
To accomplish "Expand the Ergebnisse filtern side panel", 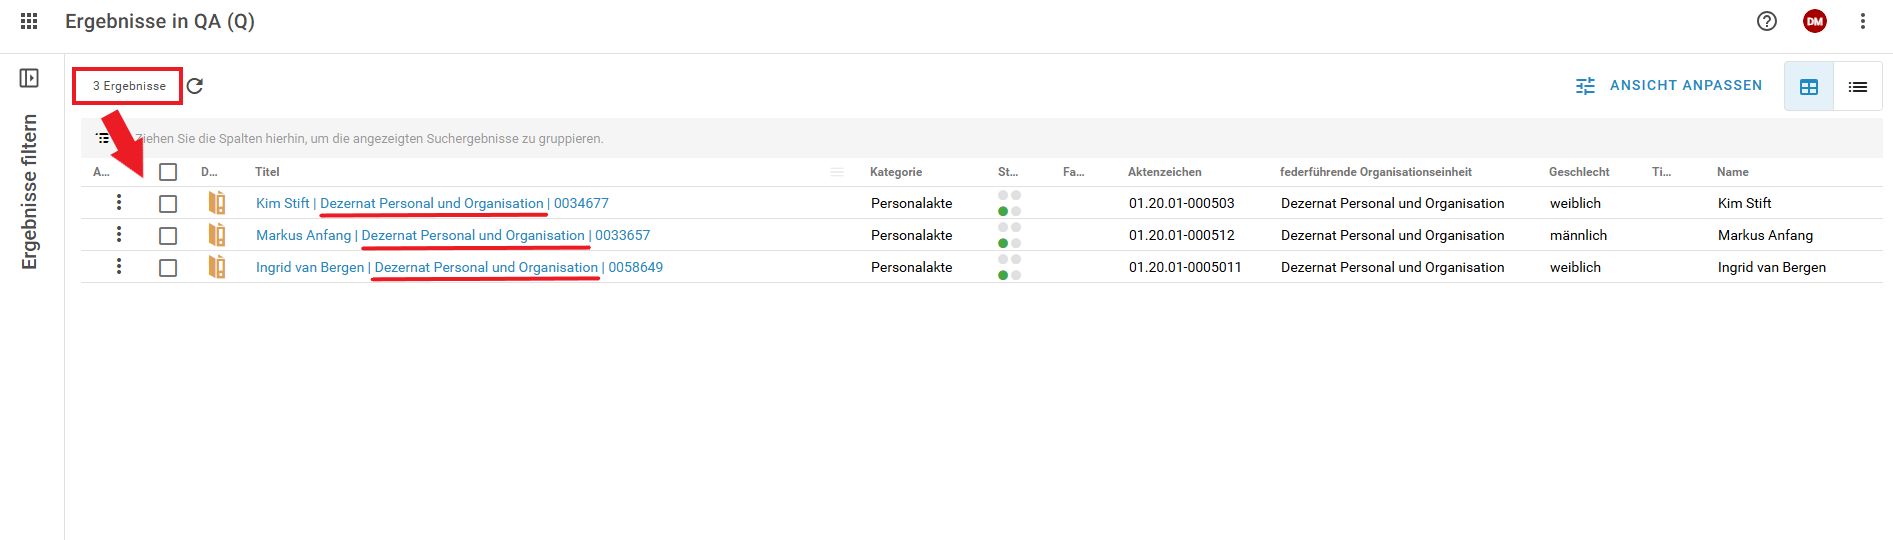I will (x=29, y=78).
